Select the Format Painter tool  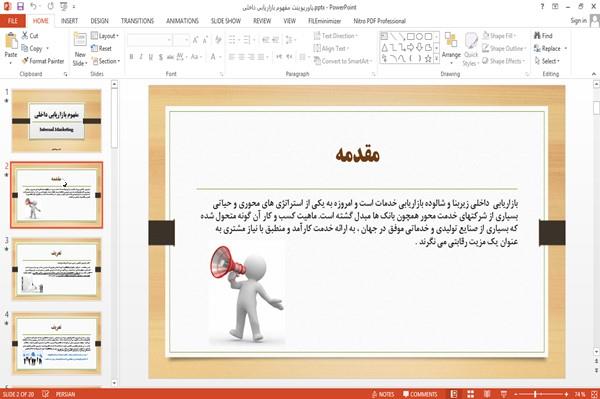pos(43,61)
